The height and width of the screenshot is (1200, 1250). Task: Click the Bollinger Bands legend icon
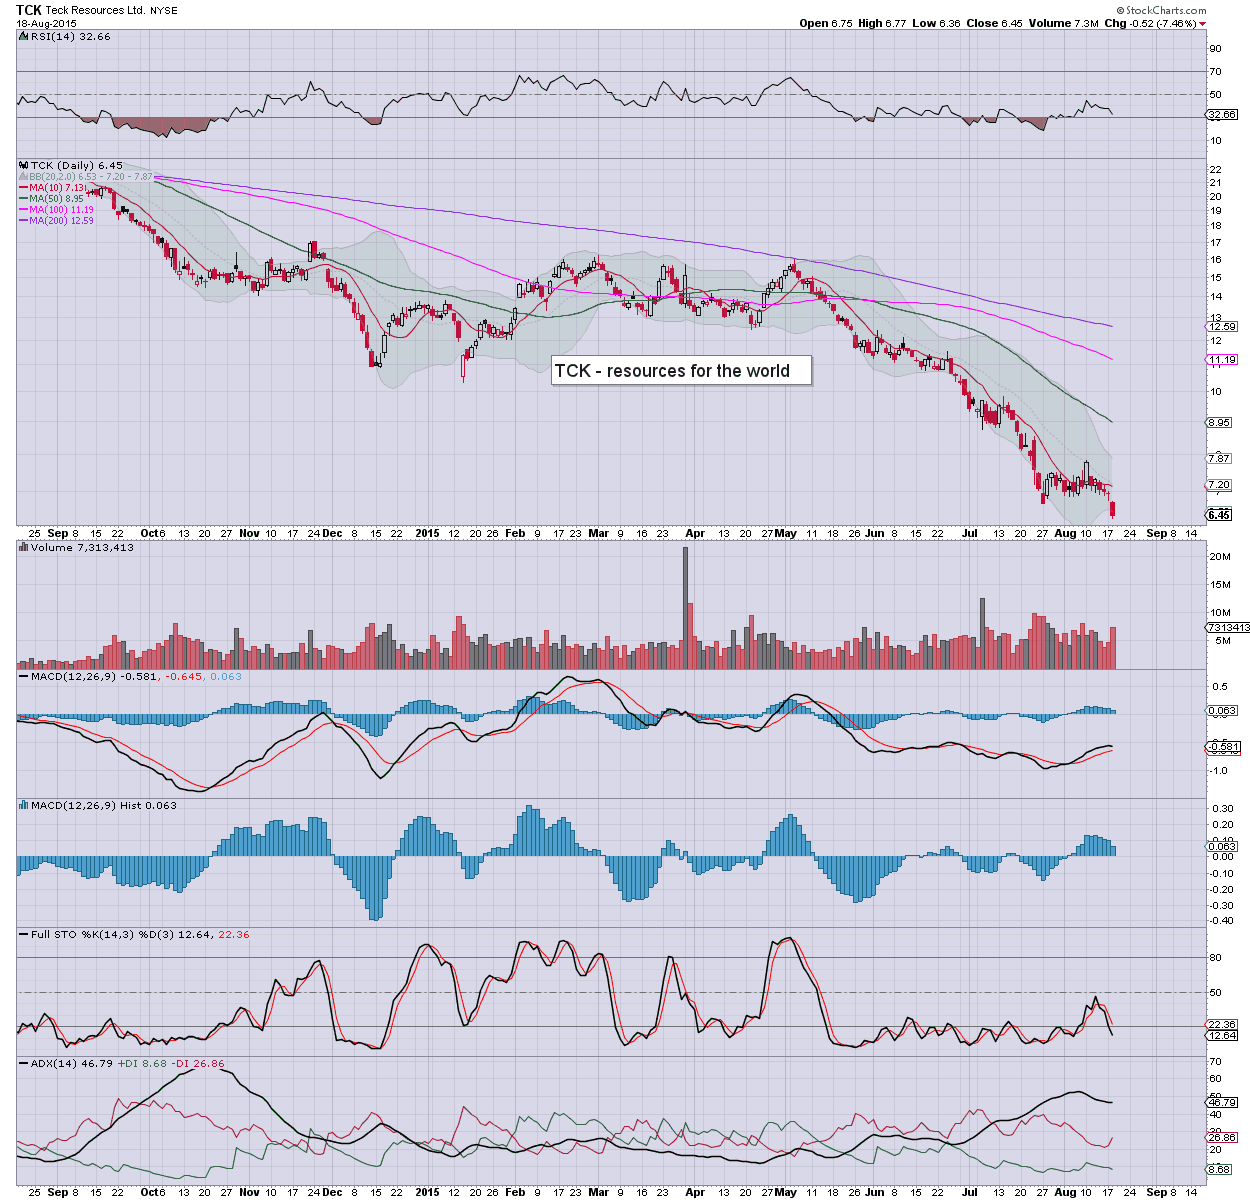24,176
